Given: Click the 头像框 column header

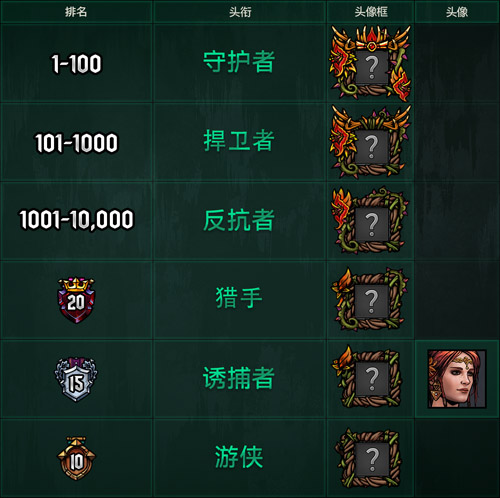Looking at the screenshot, I should click(x=371, y=12).
